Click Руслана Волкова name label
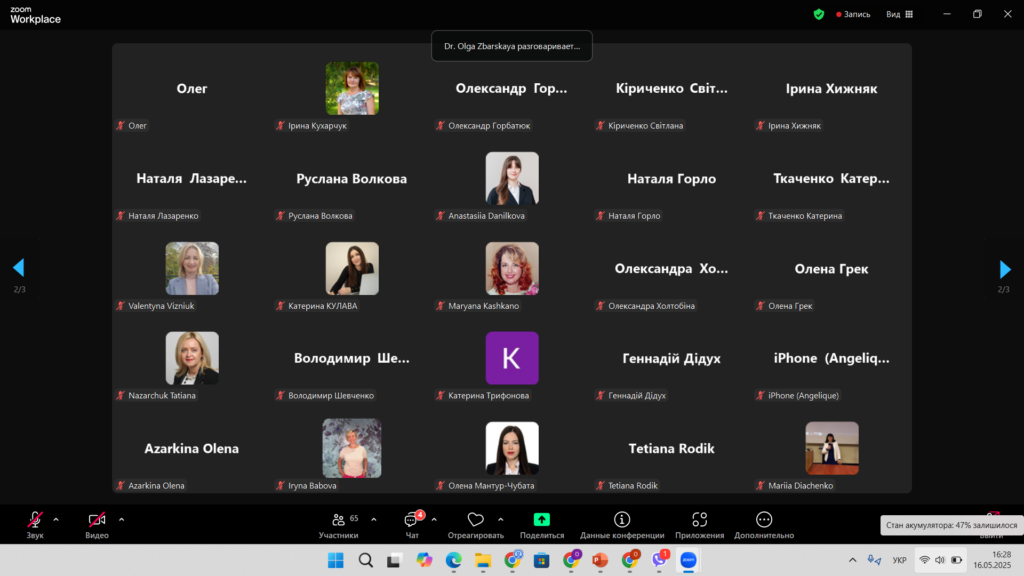Image resolution: width=1024 pixels, height=576 pixels. [320, 216]
